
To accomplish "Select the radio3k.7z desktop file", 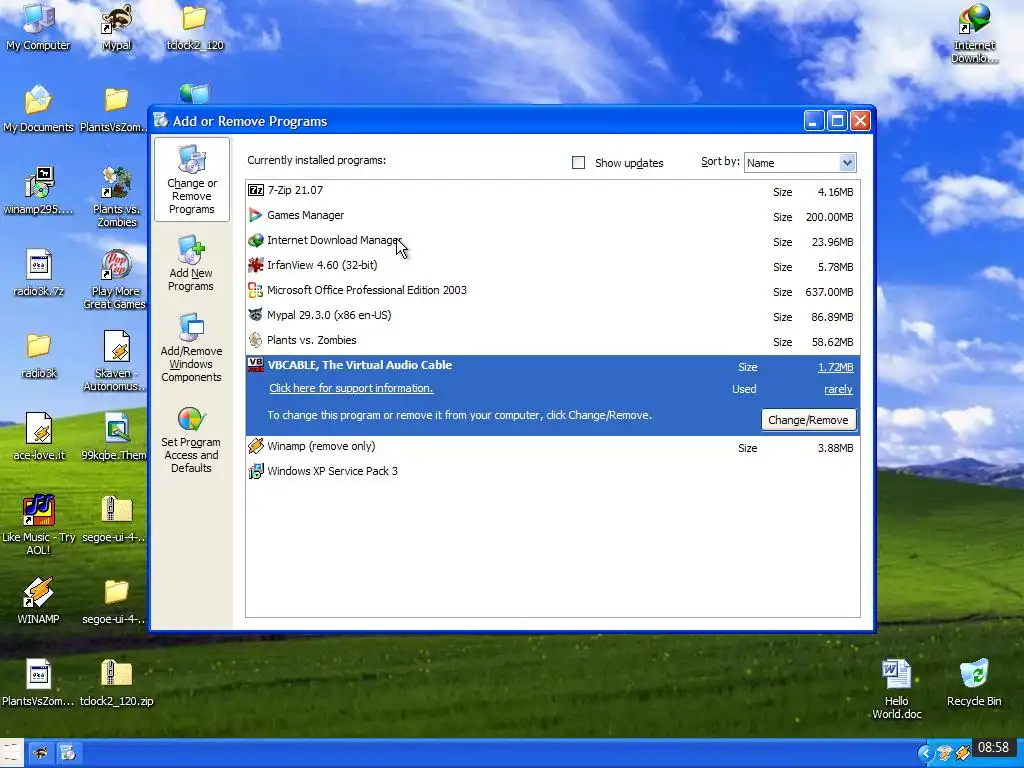I will [x=38, y=273].
